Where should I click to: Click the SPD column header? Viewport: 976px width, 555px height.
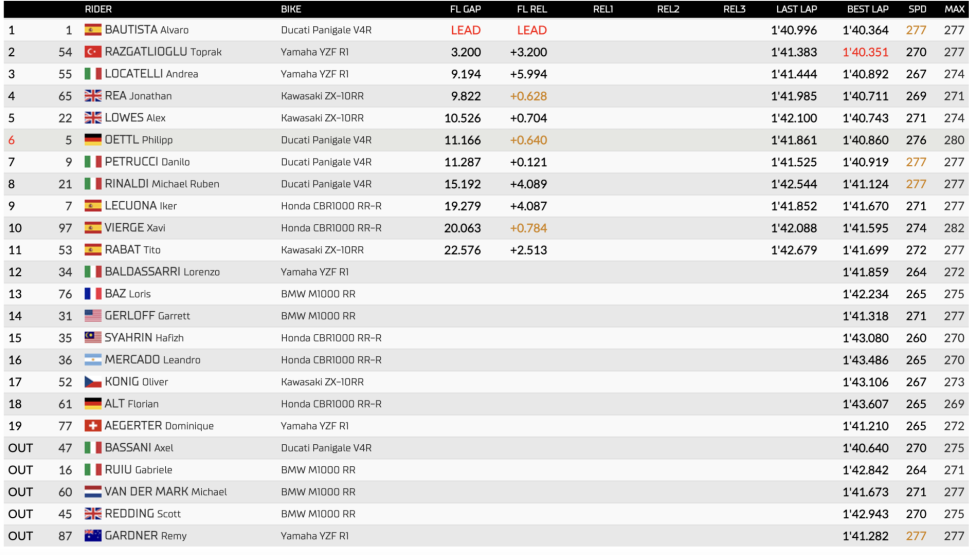(917, 9)
